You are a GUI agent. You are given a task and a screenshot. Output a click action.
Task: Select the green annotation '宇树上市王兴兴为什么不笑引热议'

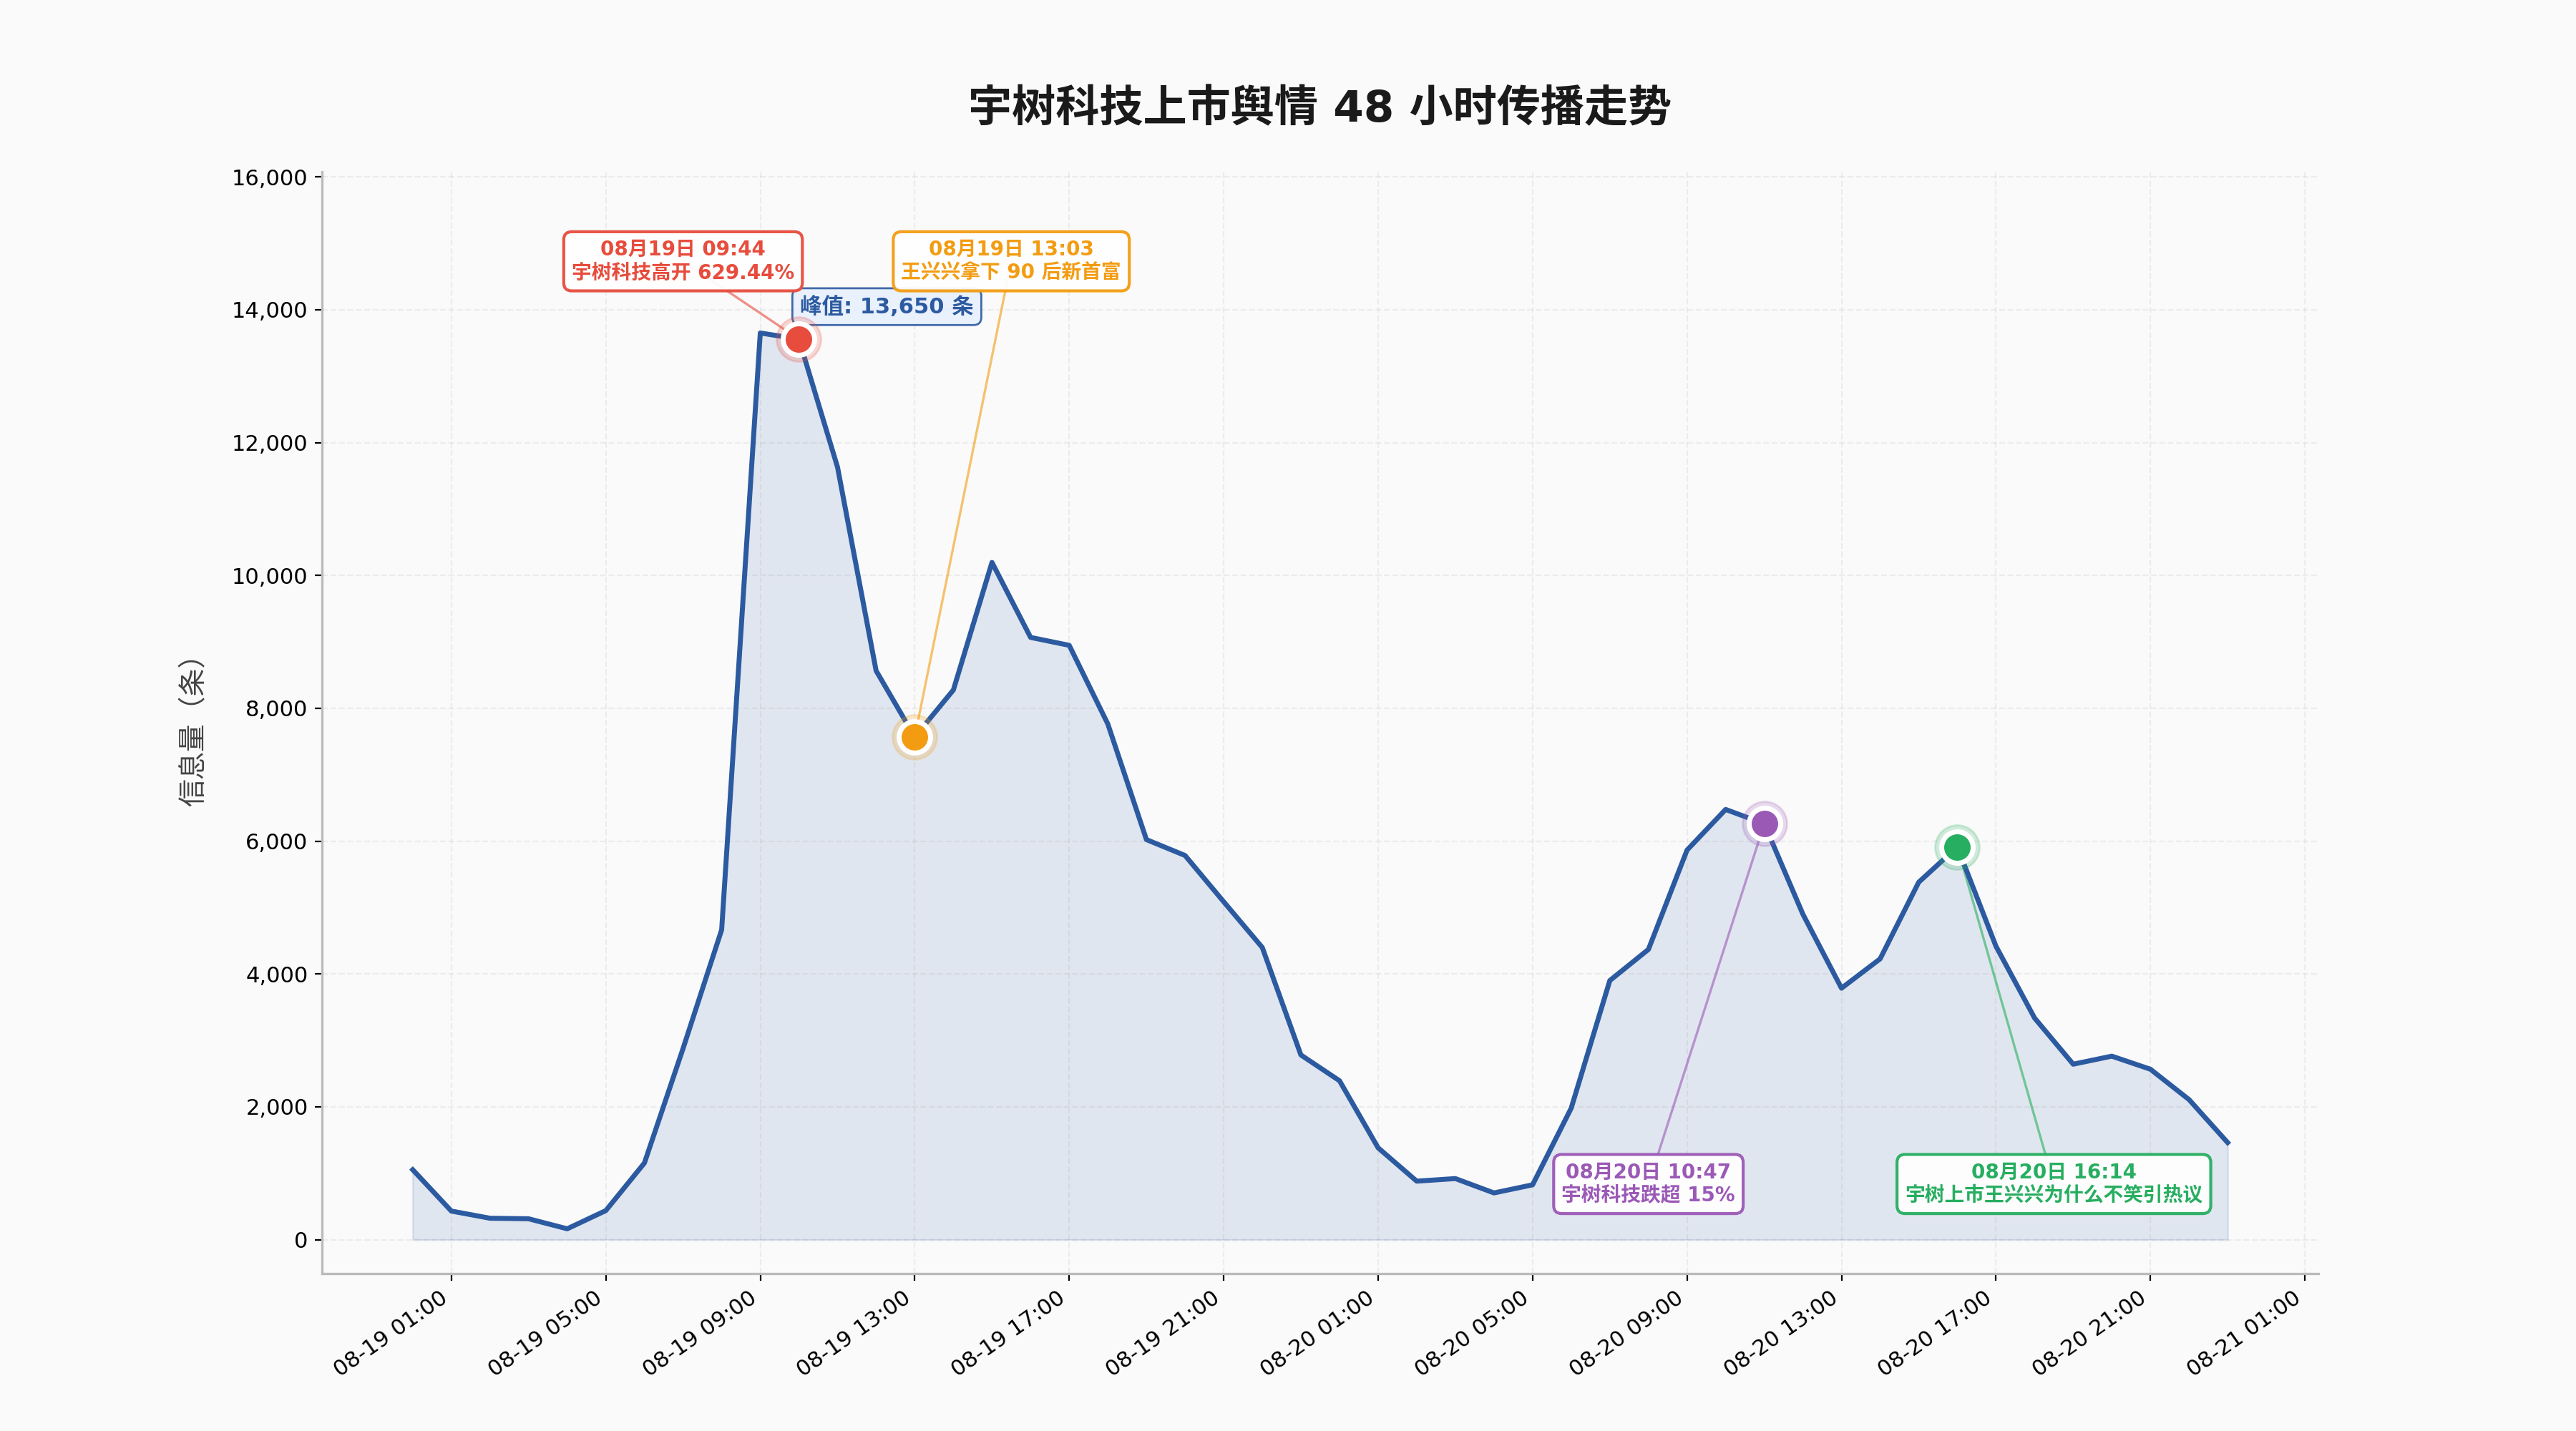pos(2054,1184)
